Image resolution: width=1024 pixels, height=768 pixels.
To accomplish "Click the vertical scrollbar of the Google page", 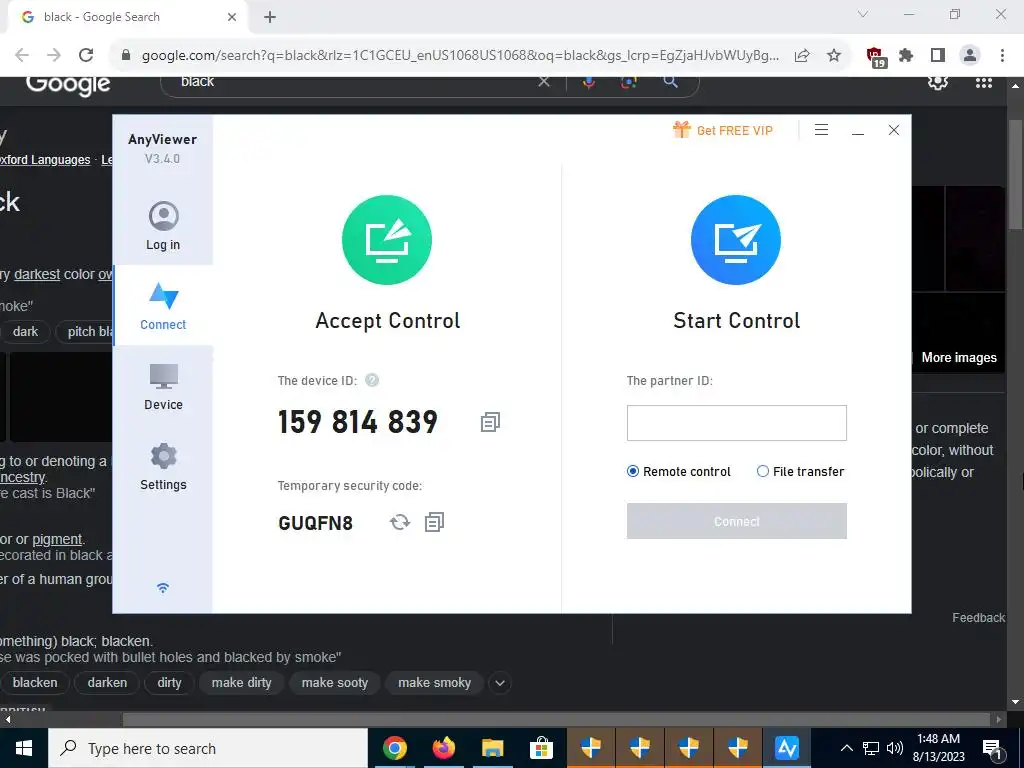I will [1014, 174].
